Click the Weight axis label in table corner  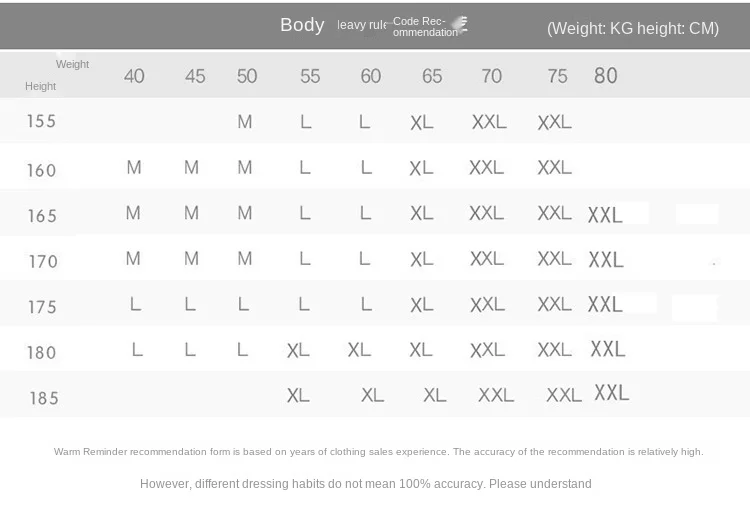tap(72, 64)
